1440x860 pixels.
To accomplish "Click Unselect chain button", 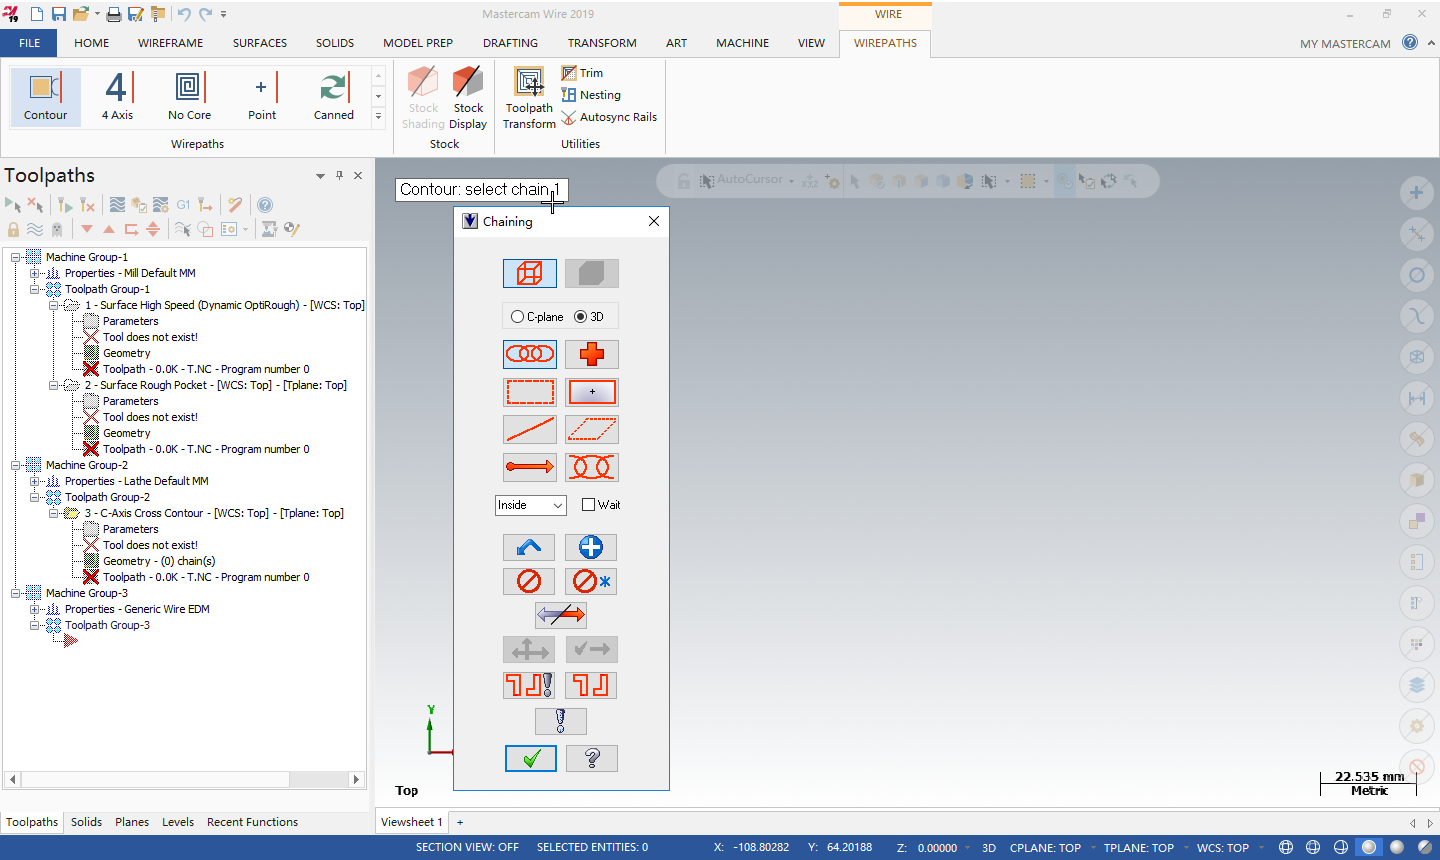I will (529, 581).
